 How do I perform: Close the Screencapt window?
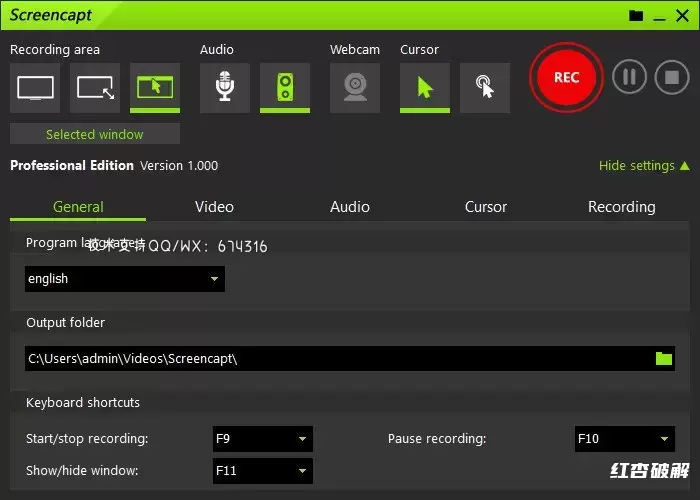point(682,16)
